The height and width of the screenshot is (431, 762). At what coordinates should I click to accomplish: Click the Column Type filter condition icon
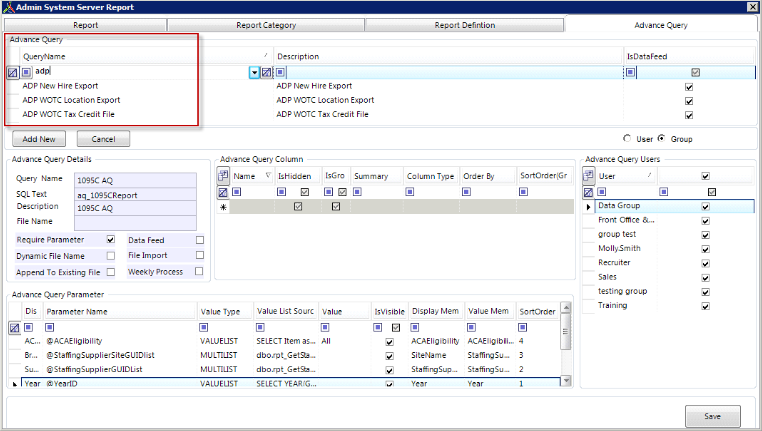[410, 192]
